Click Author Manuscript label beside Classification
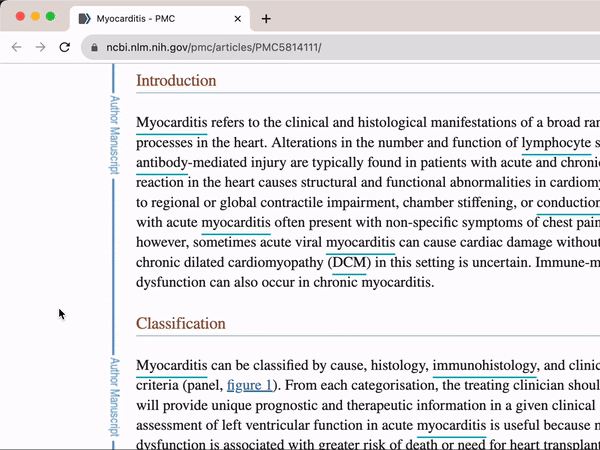 [x=115, y=397]
